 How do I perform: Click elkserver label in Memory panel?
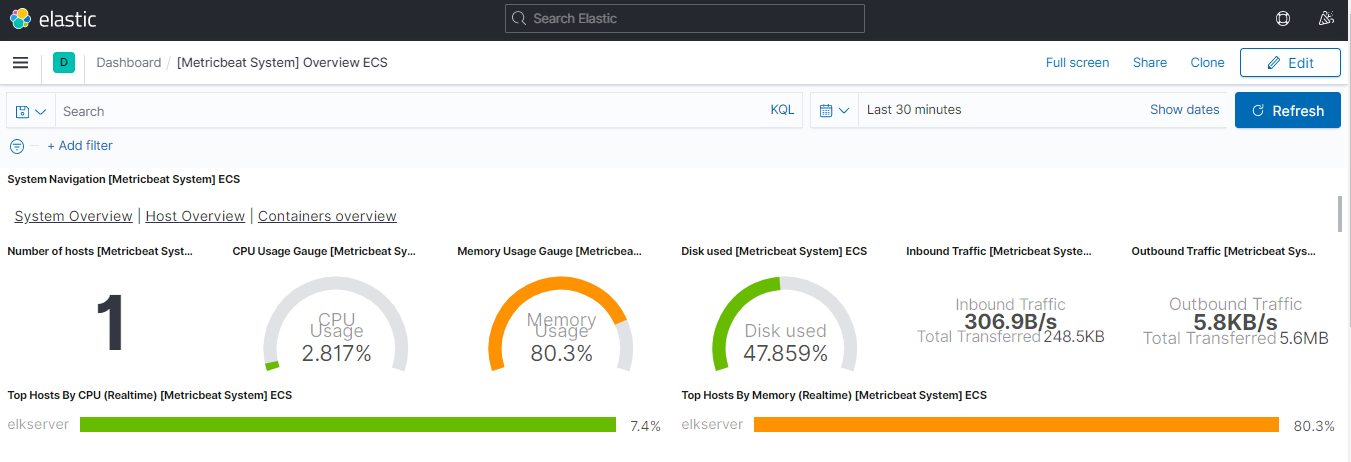point(712,424)
